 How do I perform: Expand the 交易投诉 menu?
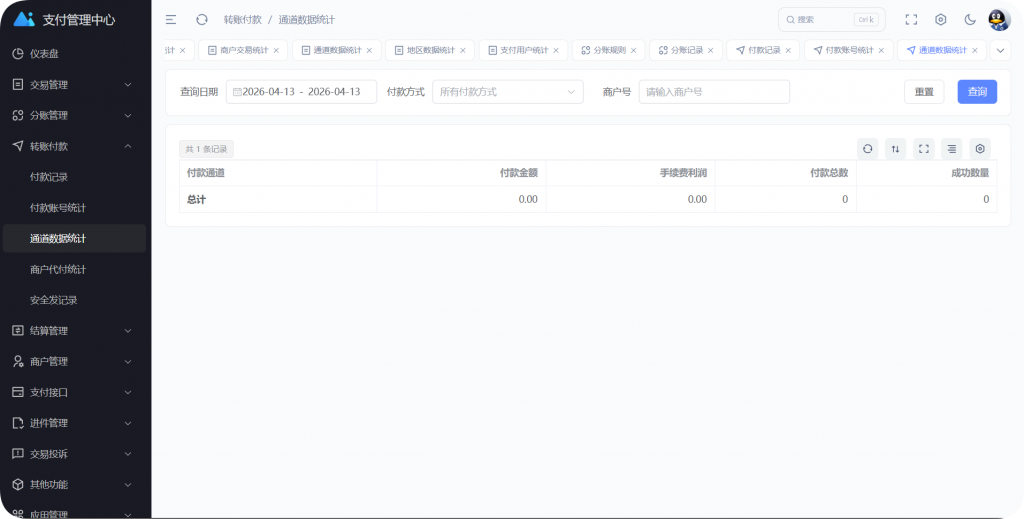pos(74,454)
